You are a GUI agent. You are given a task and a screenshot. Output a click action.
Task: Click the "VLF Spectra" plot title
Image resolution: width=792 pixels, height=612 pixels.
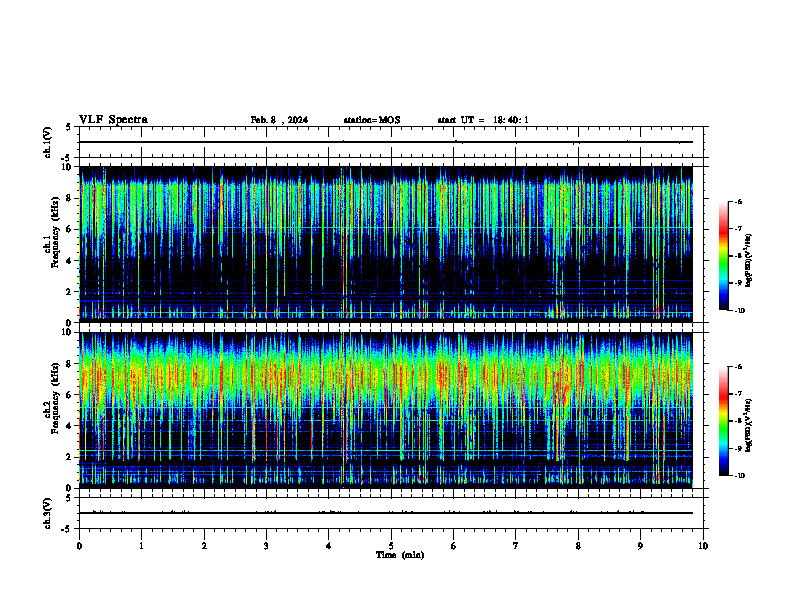pos(113,120)
